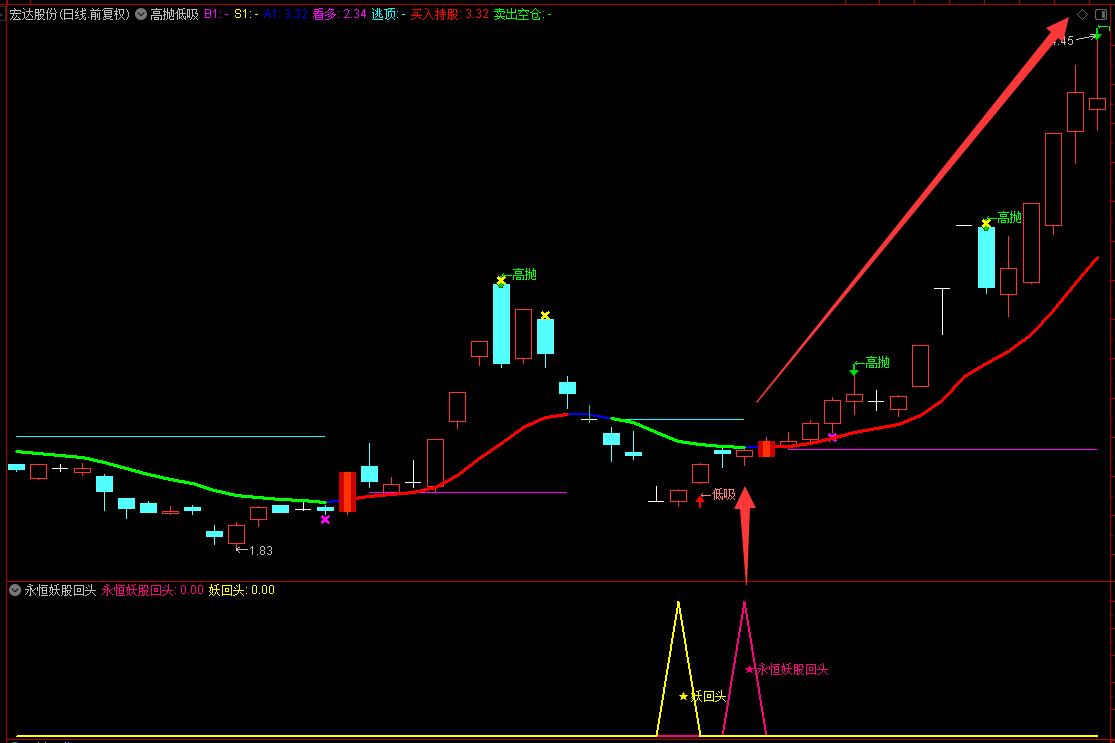Click the yellow 妖回头 star marker
Image resolution: width=1115 pixels, height=743 pixels.
(x=683, y=696)
